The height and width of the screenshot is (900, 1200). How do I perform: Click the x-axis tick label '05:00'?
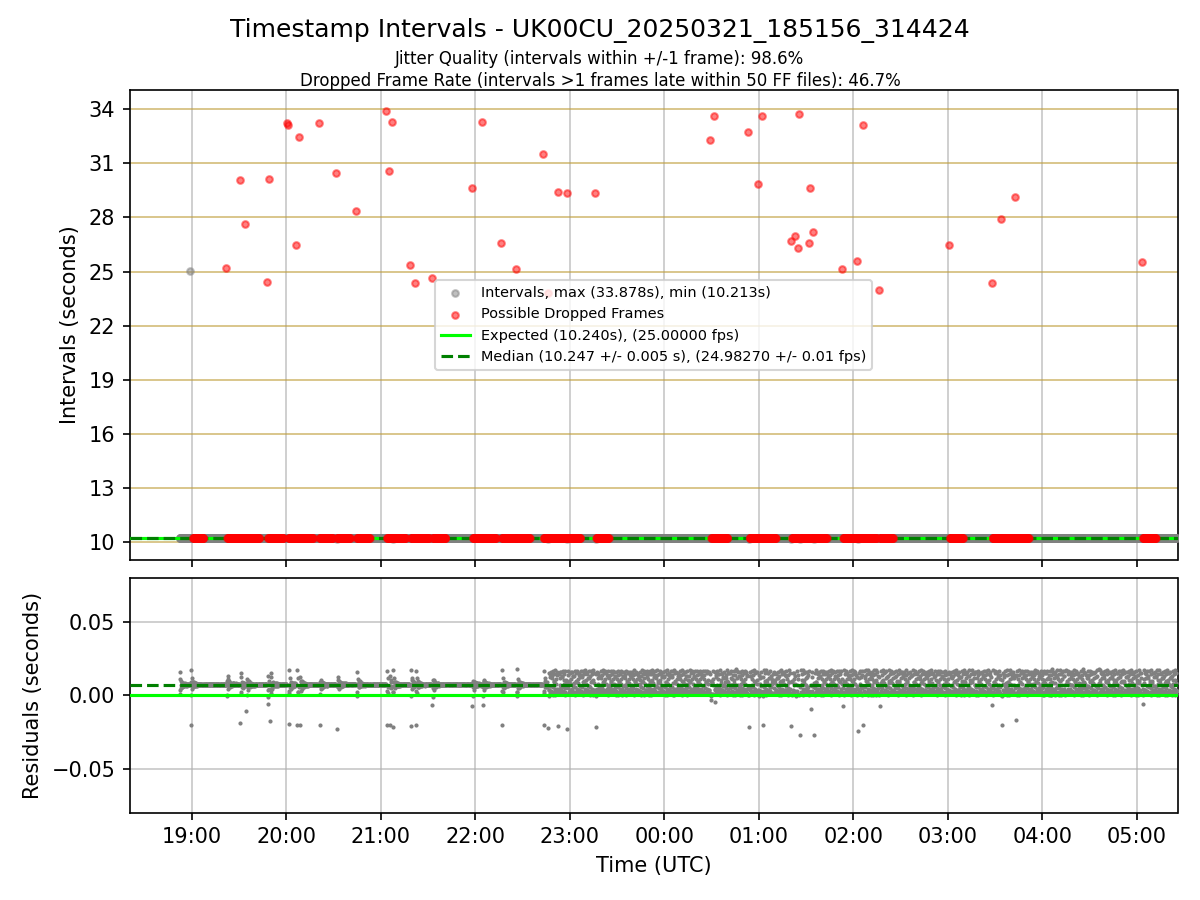(1136, 835)
